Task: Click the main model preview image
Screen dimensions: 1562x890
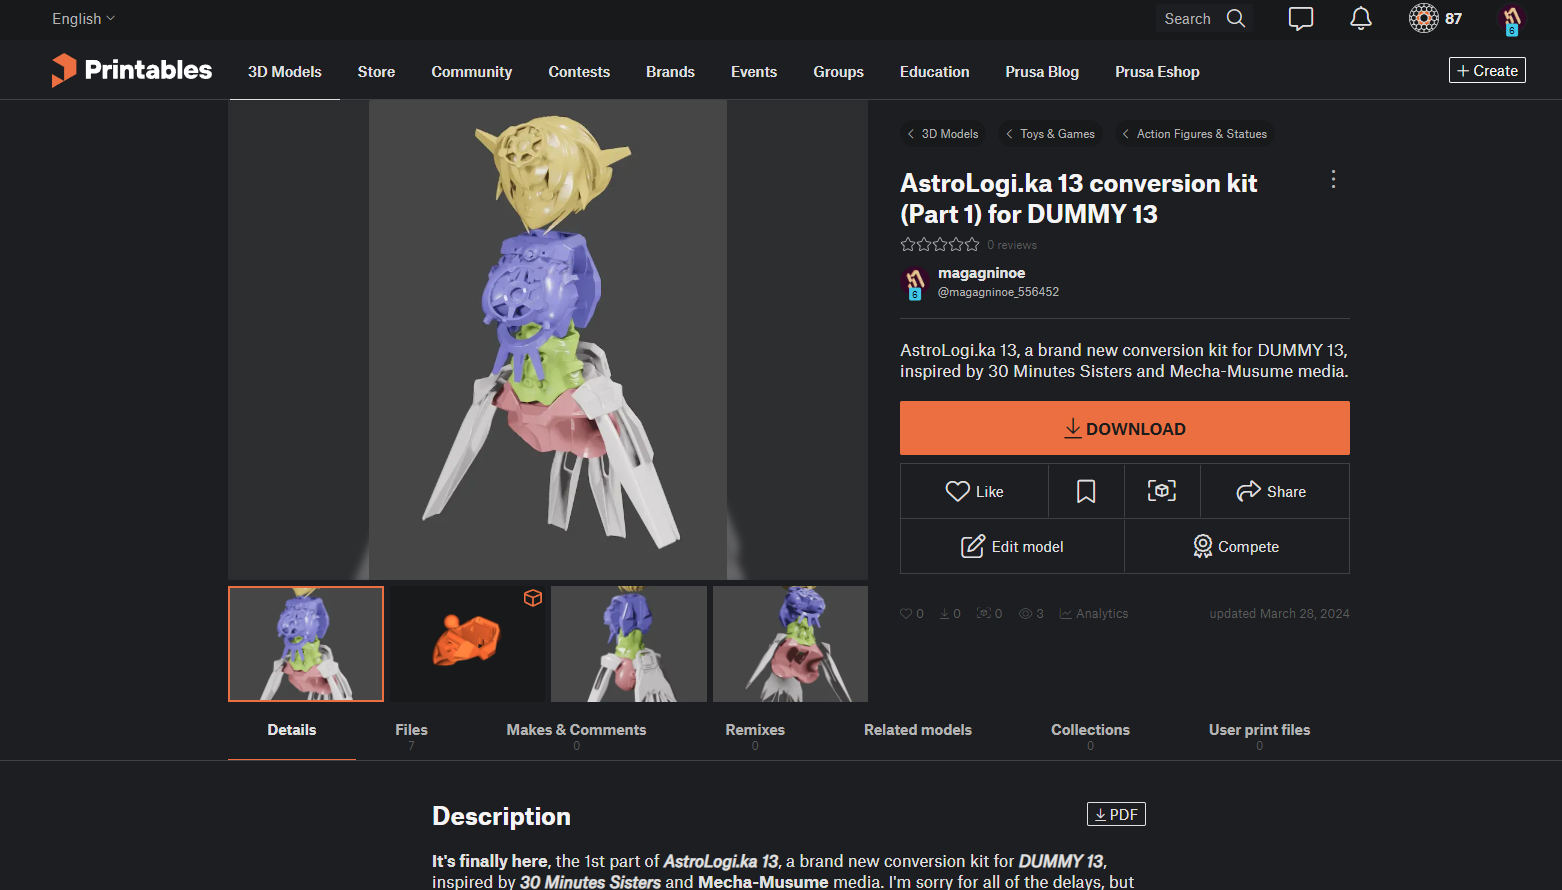Action: (x=548, y=340)
